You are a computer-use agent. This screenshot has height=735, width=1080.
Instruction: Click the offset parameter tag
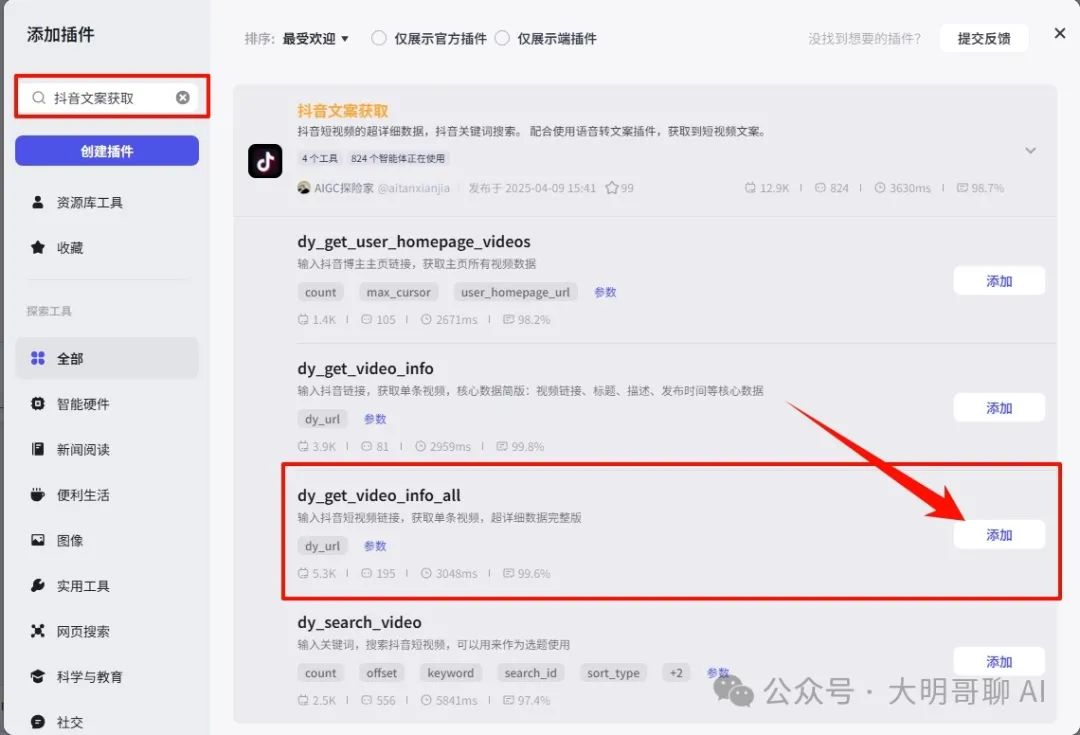(x=382, y=672)
